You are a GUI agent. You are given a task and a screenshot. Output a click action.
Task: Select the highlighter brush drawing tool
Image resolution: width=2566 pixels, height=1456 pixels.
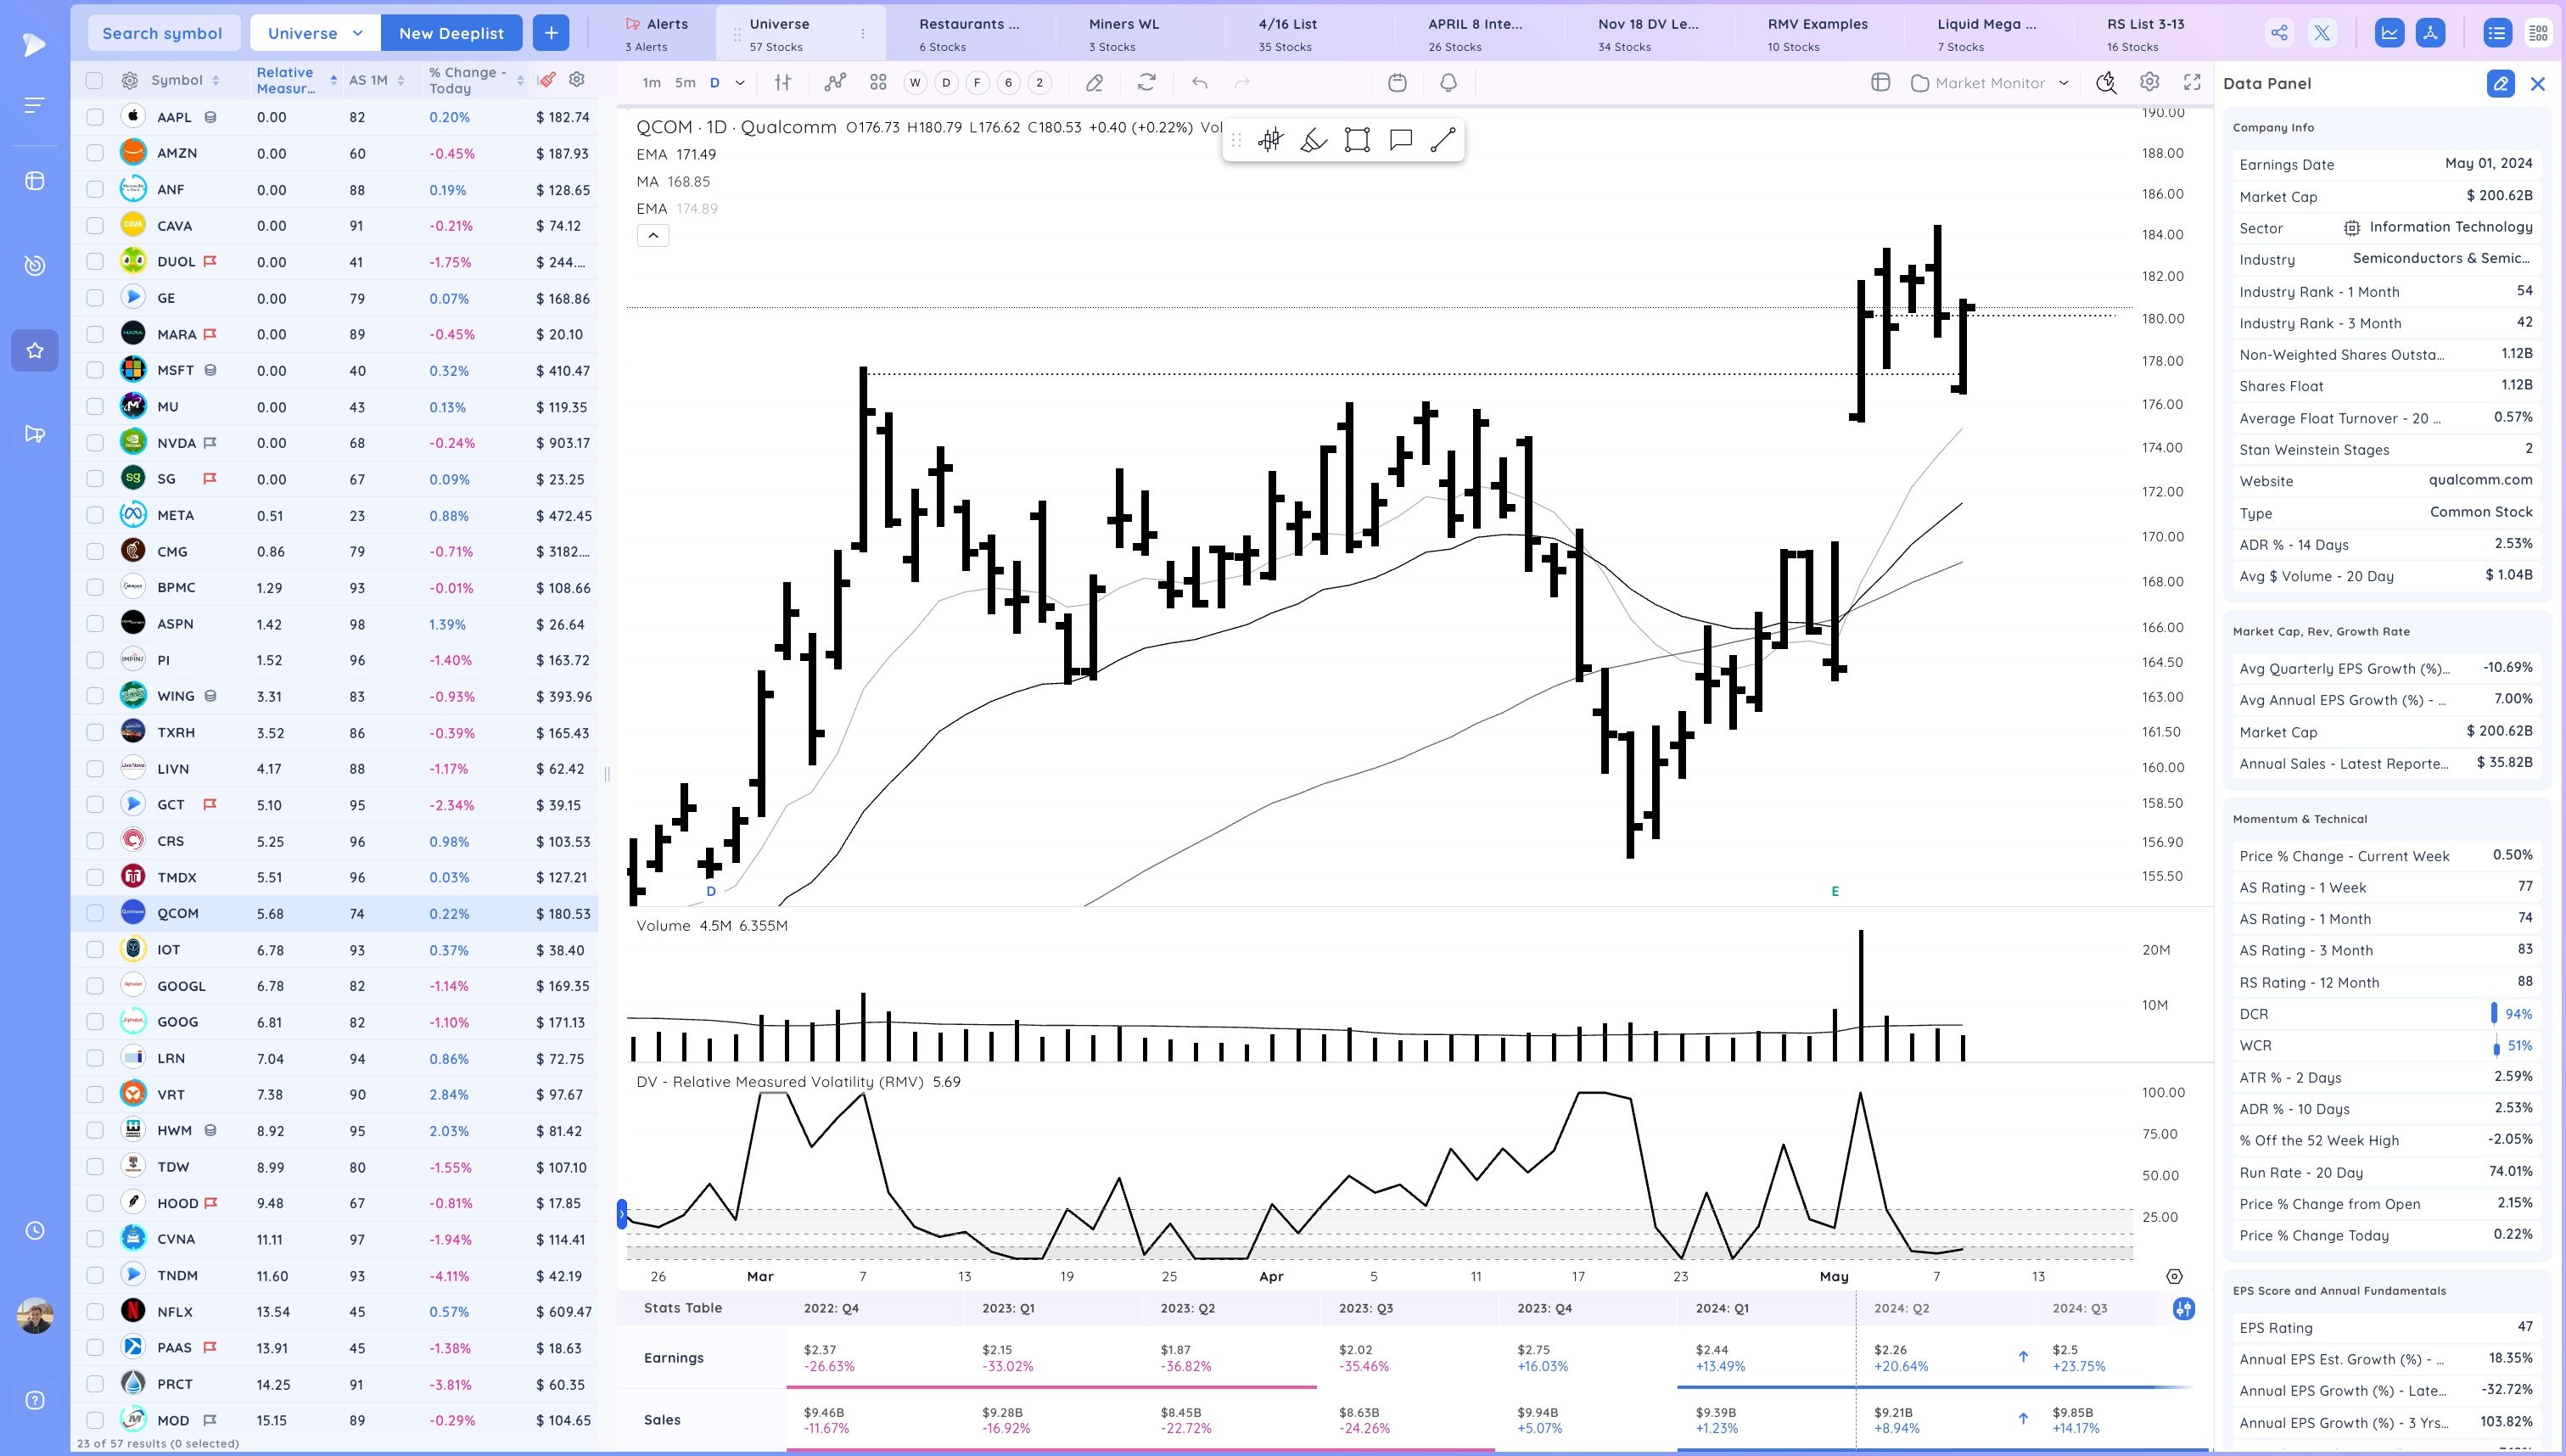[1313, 140]
